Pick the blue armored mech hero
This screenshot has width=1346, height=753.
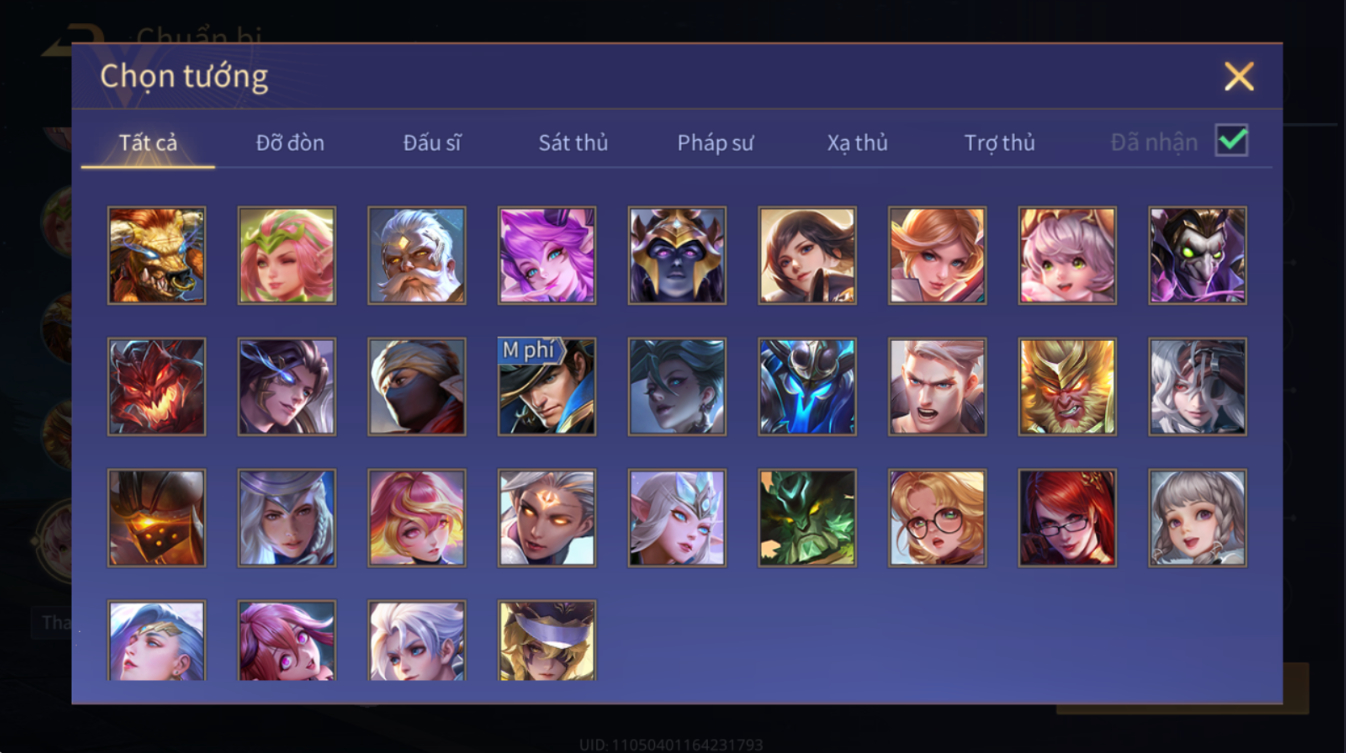[x=807, y=386]
